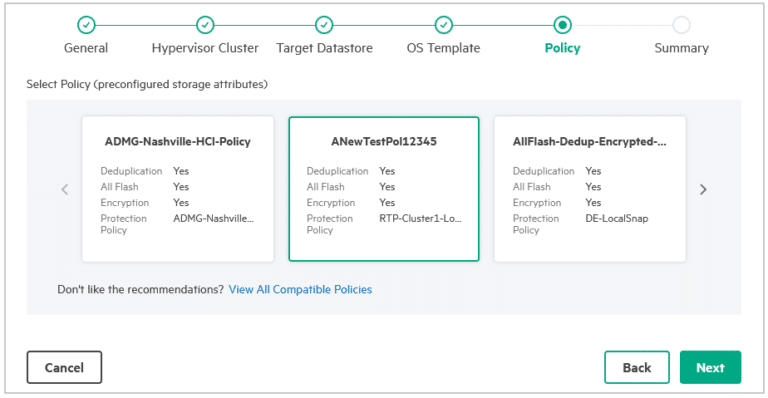Go to the Summary step label
The height and width of the screenshot is (398, 768).
click(x=681, y=48)
